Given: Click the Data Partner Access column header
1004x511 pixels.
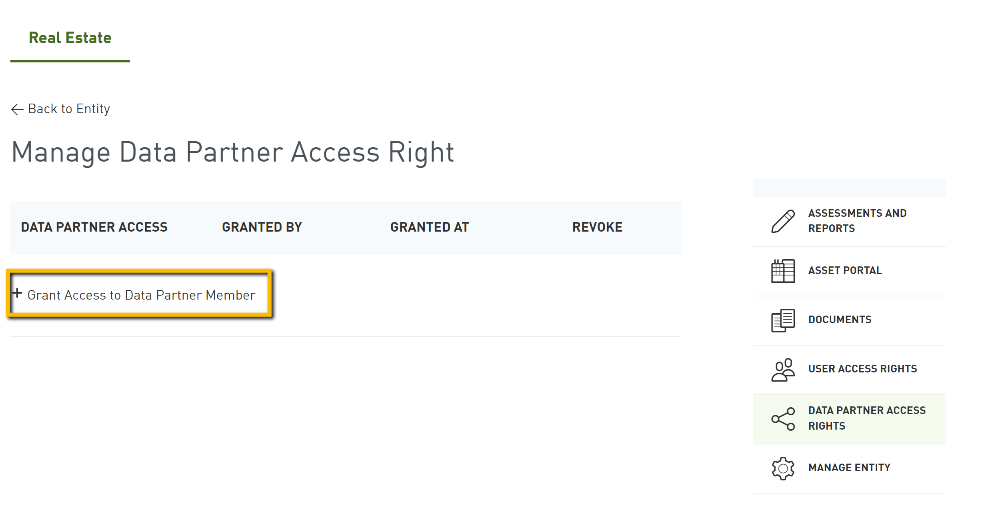Looking at the screenshot, I should [94, 227].
